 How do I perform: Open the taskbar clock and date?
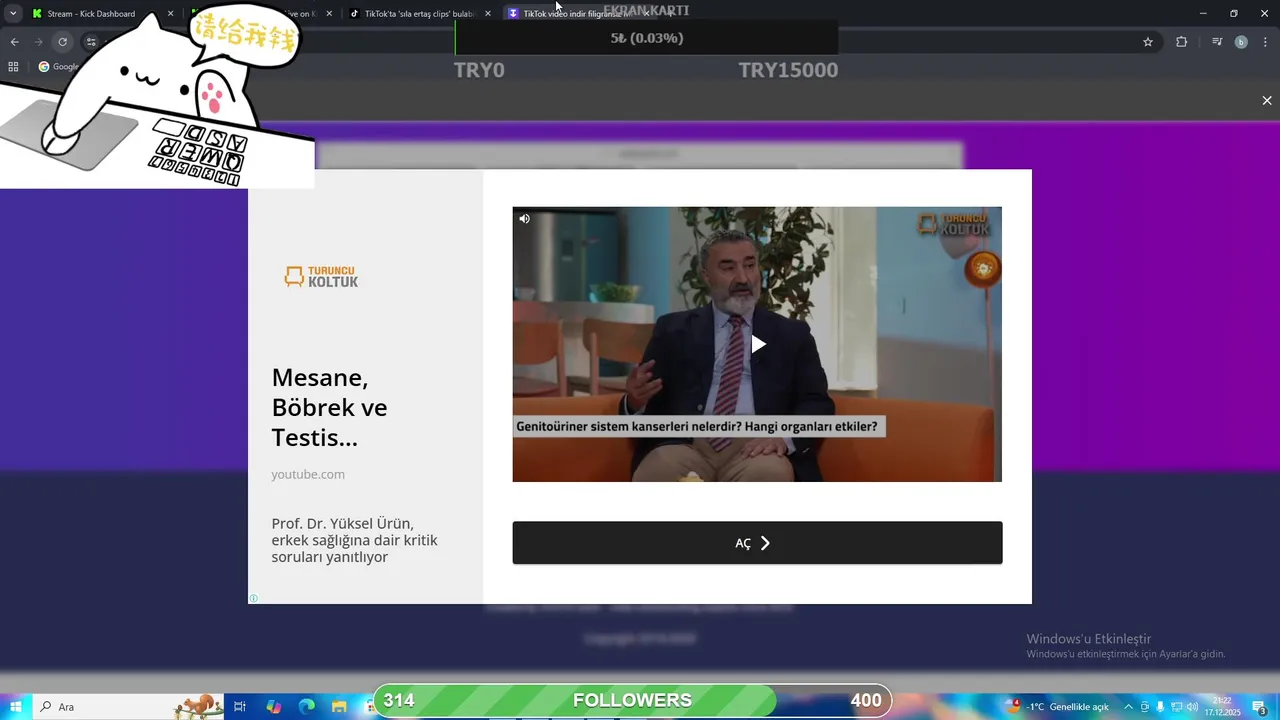click(1222, 707)
